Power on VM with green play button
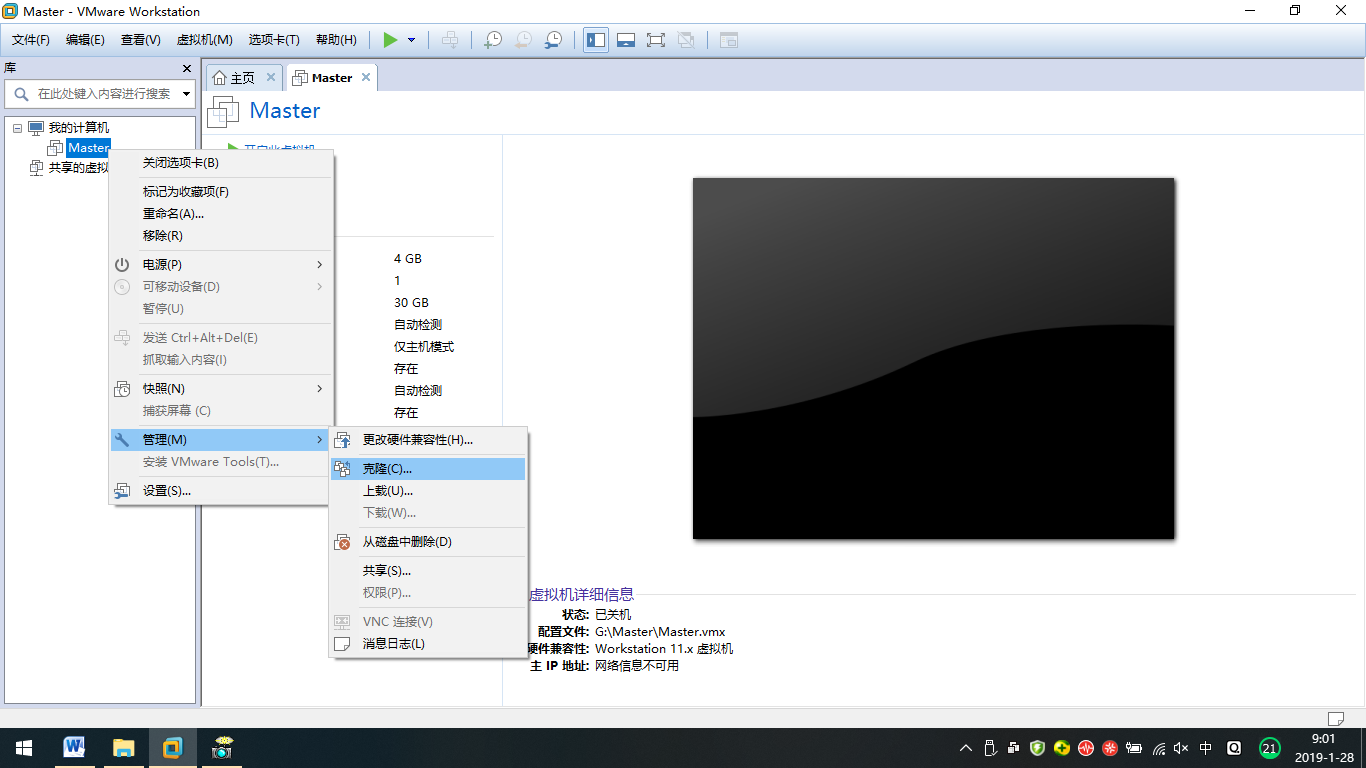This screenshot has width=1366, height=768. 391,40
